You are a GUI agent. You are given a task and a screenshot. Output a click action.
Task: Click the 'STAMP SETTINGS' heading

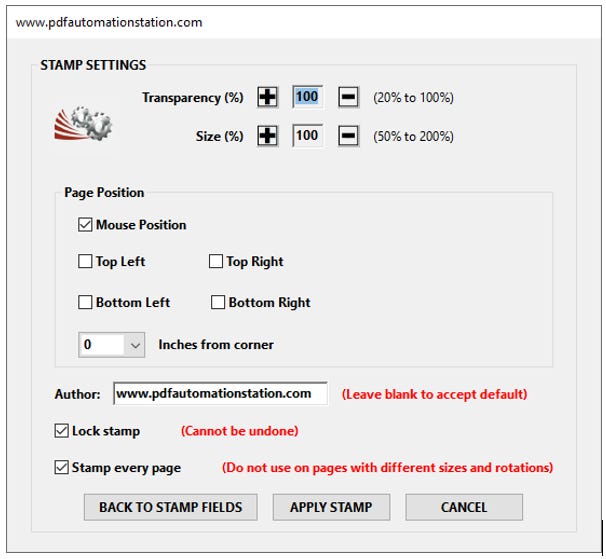click(x=93, y=65)
